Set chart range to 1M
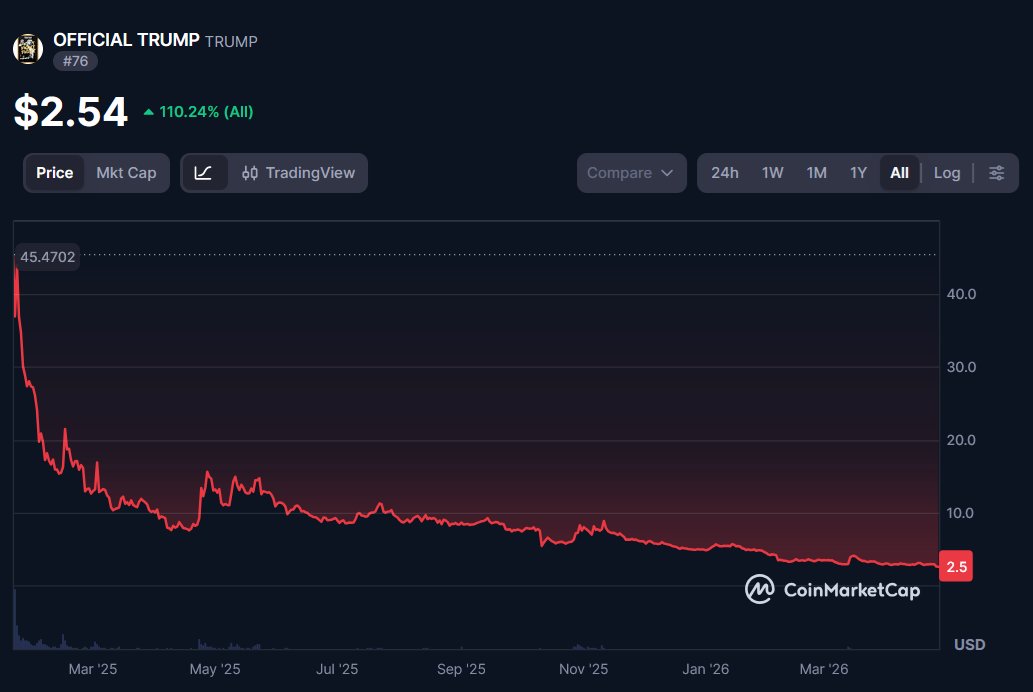Viewport: 1033px width, 692px height. point(816,173)
